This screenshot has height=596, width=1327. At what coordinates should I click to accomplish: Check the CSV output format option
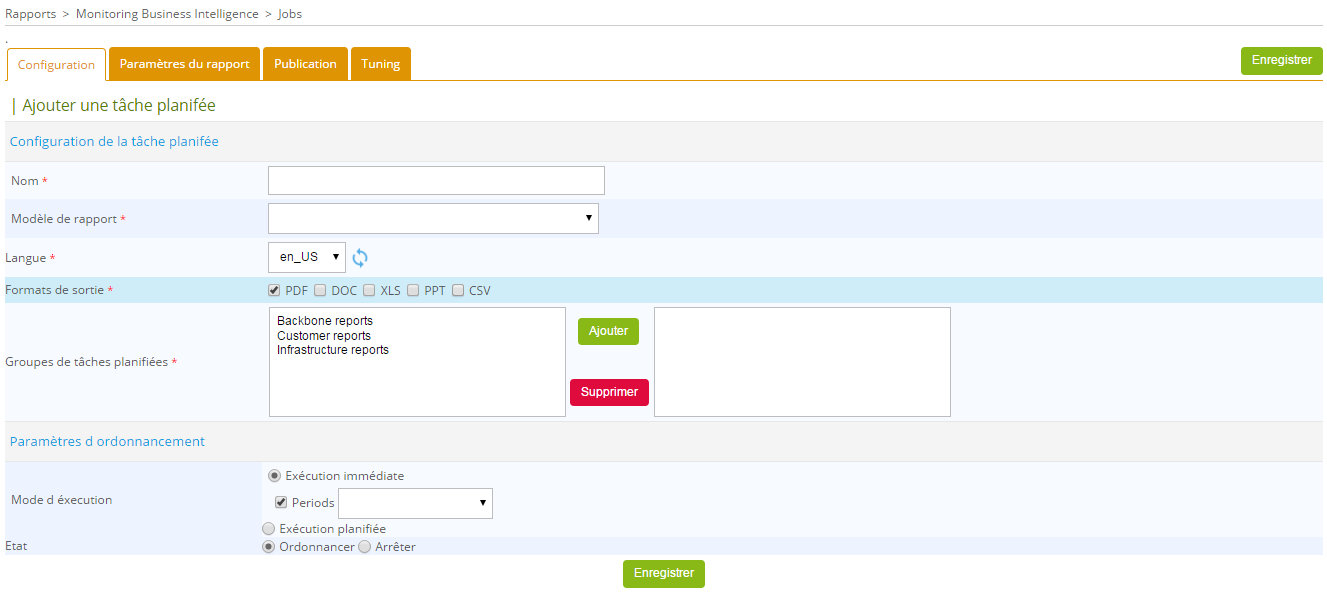[458, 291]
